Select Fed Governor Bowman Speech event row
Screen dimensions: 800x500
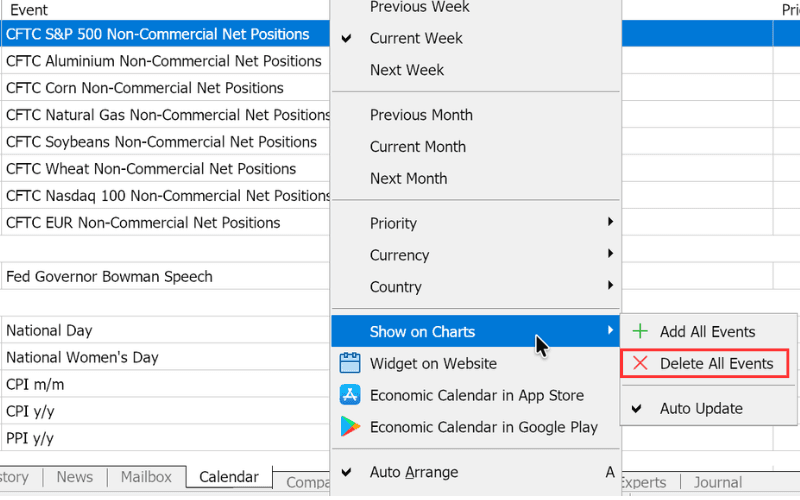[x=165, y=276]
